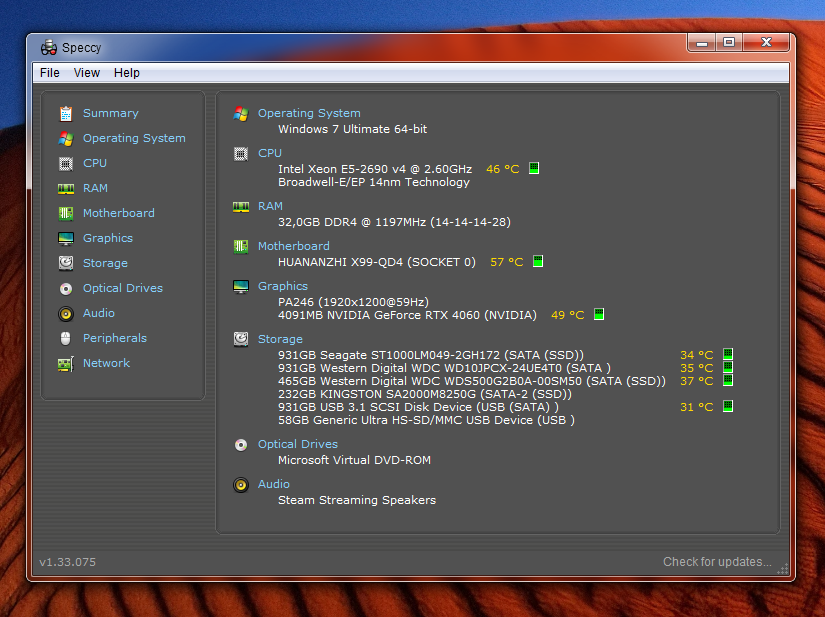Image resolution: width=825 pixels, height=617 pixels.
Task: Click the motherboard temperature indicator at 57 °C
Action: [538, 261]
